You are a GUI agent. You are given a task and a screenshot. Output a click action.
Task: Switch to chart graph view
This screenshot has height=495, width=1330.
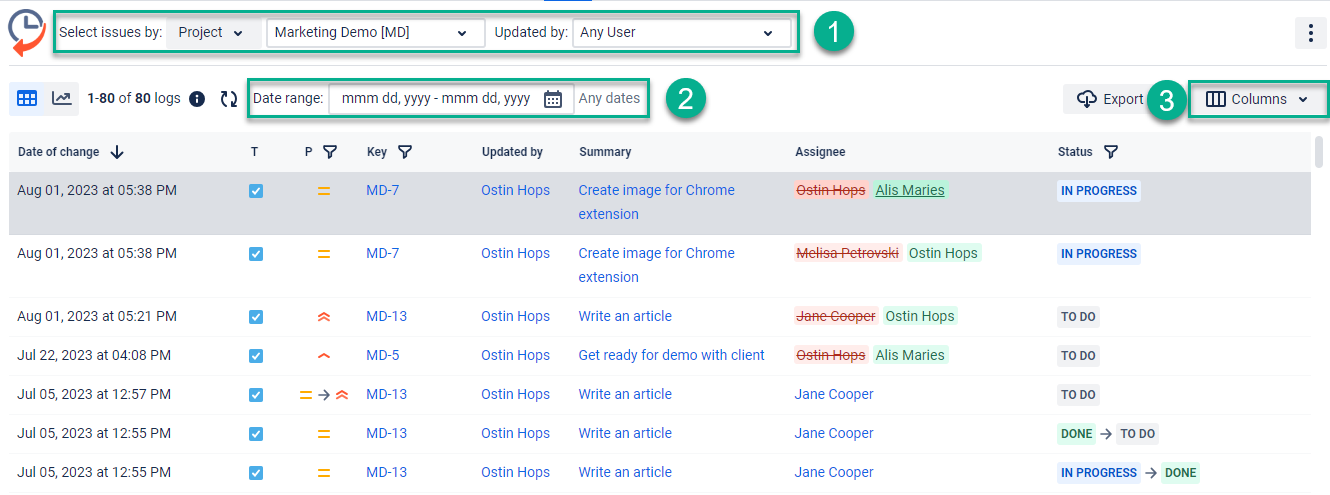(x=62, y=98)
